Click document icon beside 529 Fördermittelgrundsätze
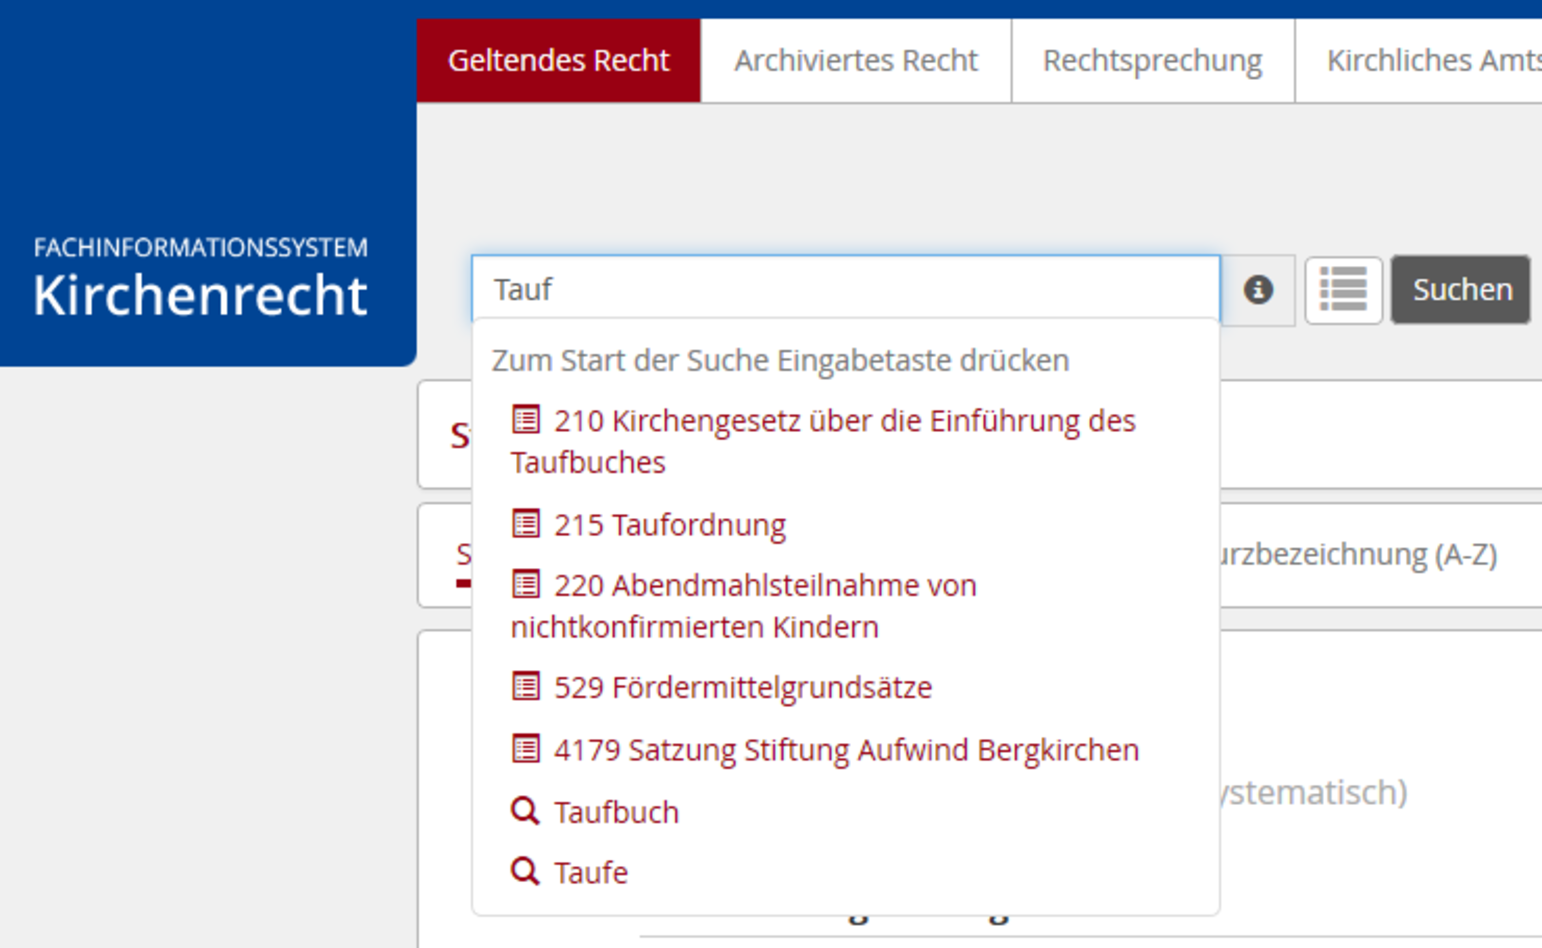This screenshot has height=948, width=1542. click(x=526, y=687)
